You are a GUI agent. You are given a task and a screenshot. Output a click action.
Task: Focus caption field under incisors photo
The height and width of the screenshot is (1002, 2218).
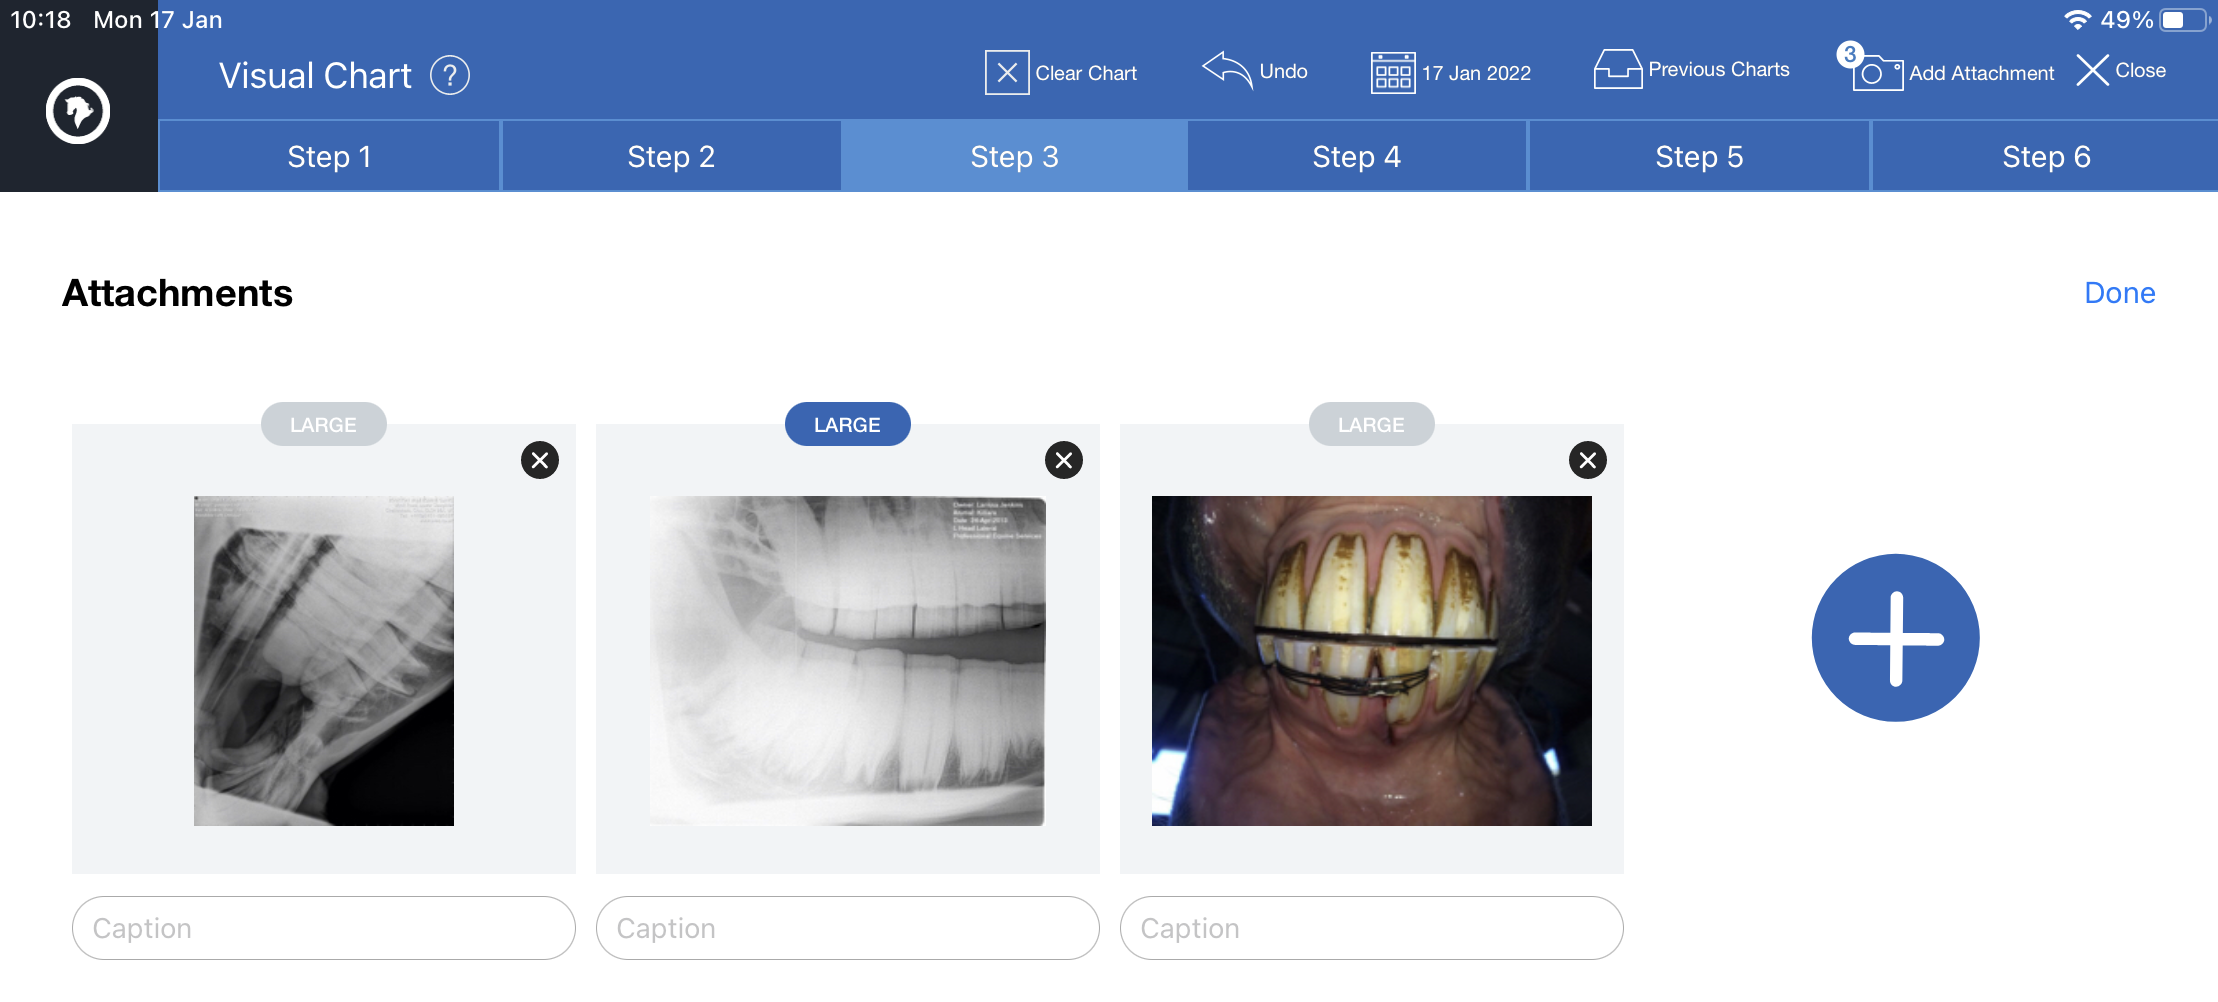[x=1372, y=928]
